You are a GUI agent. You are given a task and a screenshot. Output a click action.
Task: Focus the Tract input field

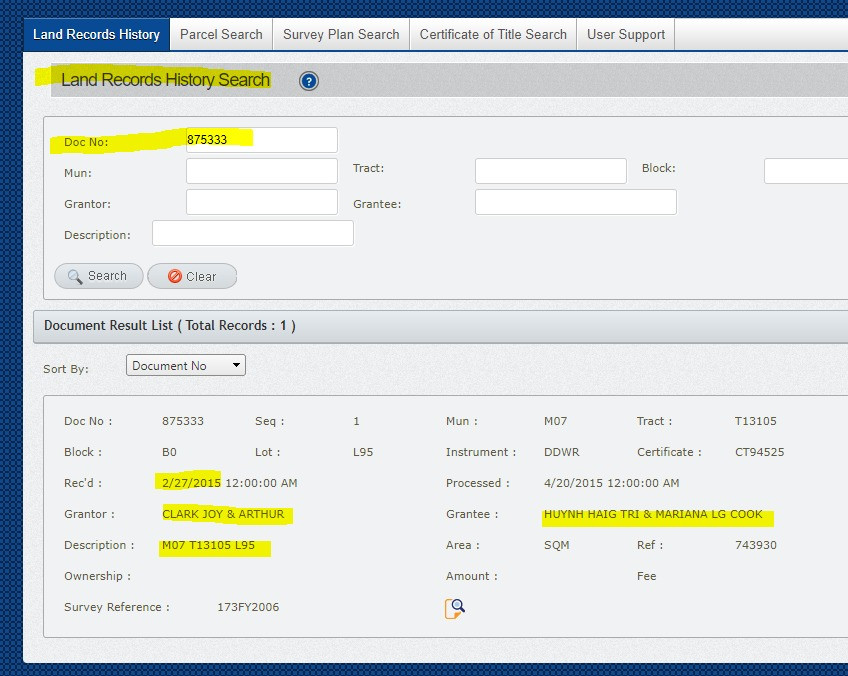[551, 171]
